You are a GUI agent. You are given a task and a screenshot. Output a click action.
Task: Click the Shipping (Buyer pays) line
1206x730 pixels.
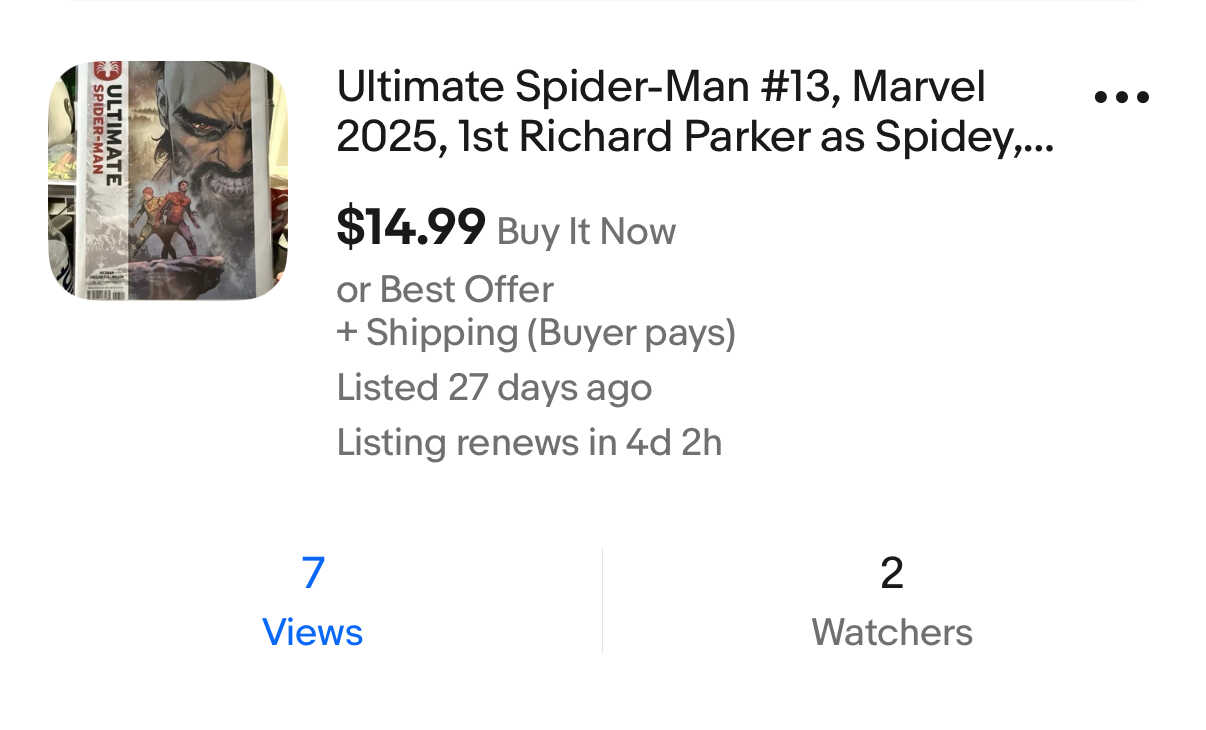click(x=536, y=333)
